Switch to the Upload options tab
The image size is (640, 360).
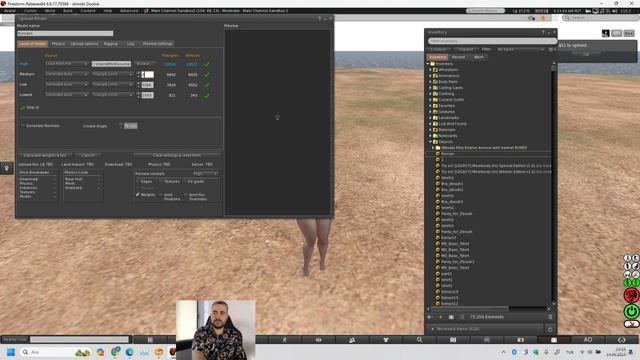[x=84, y=44]
